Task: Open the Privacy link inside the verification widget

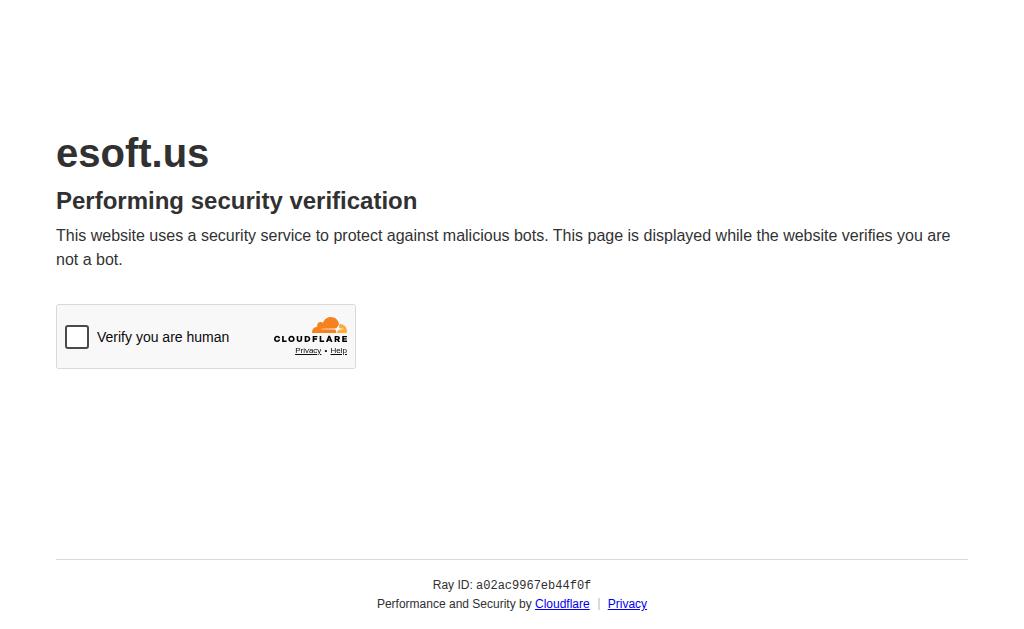Action: (x=308, y=351)
